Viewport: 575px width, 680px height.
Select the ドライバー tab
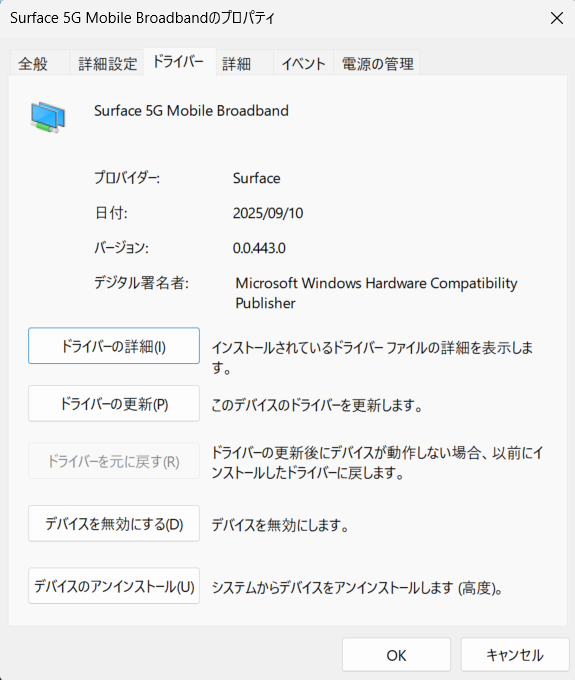[179, 62]
